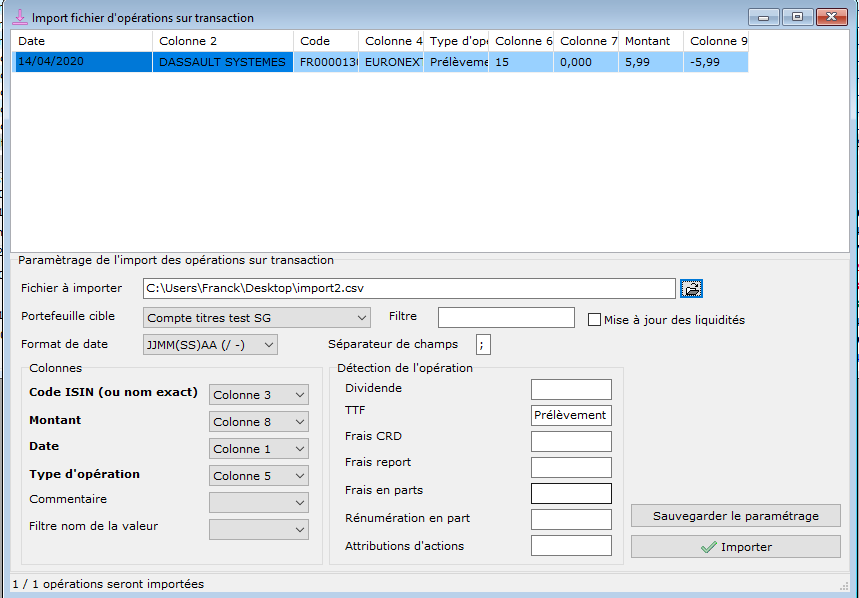
Task: Click Sauvegarder le paramétrage button
Action: [x=736, y=516]
